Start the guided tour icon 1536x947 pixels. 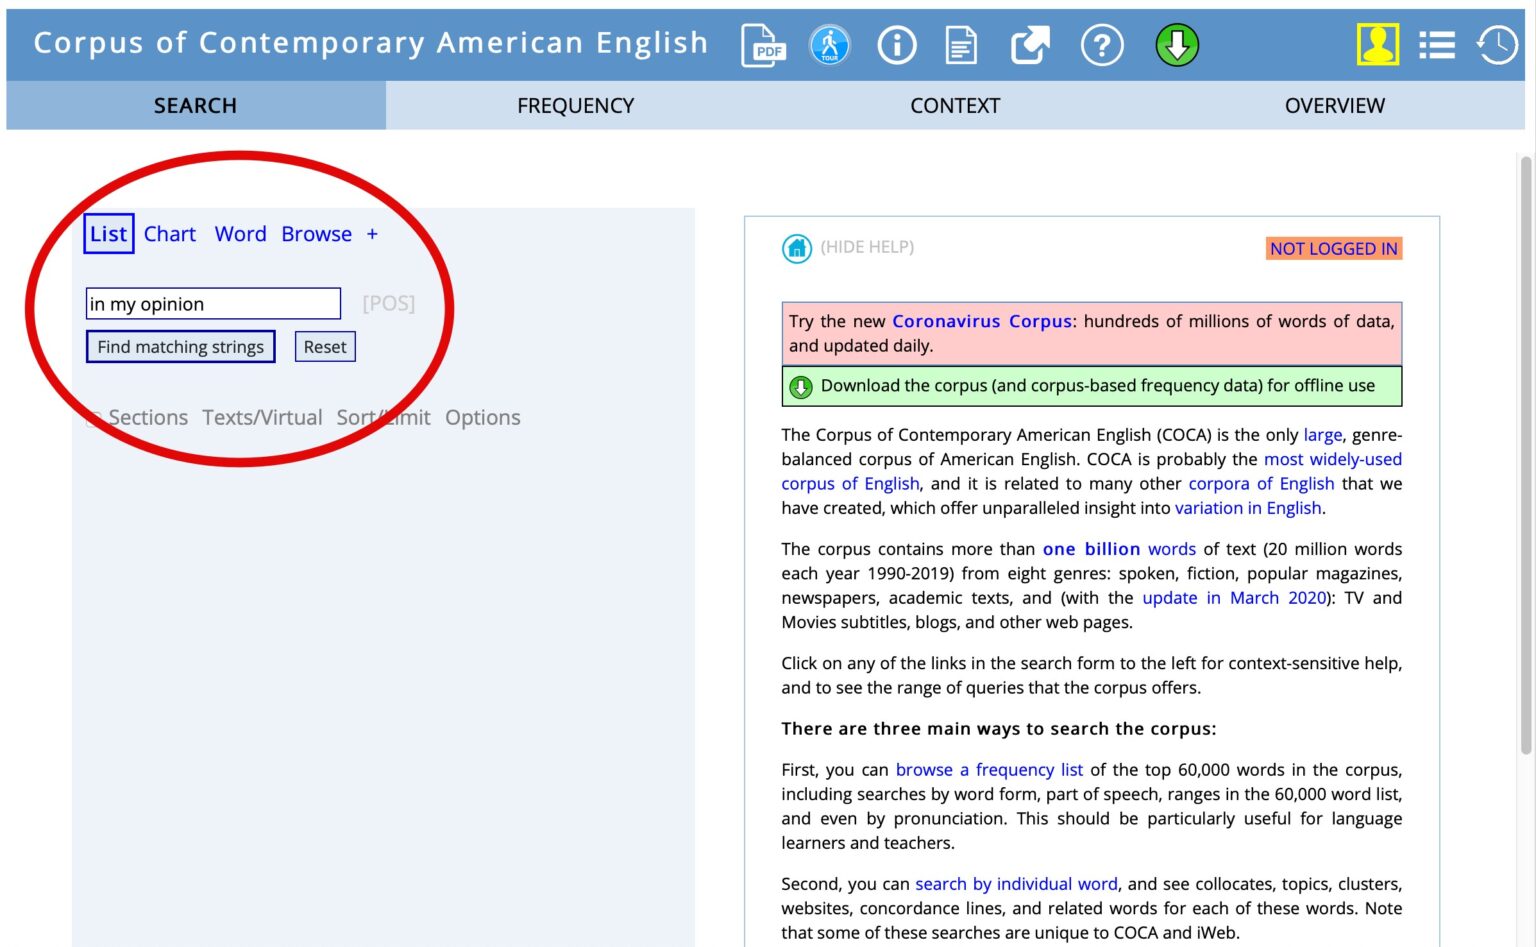coord(830,45)
